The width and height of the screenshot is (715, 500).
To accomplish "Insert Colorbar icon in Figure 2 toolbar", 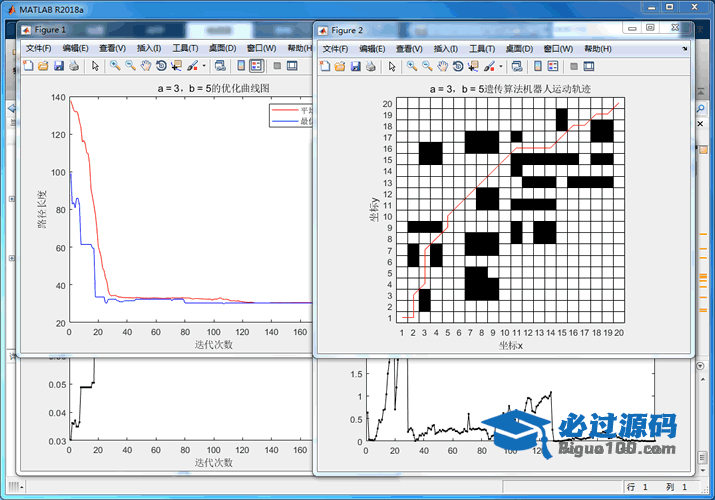I will tap(538, 67).
